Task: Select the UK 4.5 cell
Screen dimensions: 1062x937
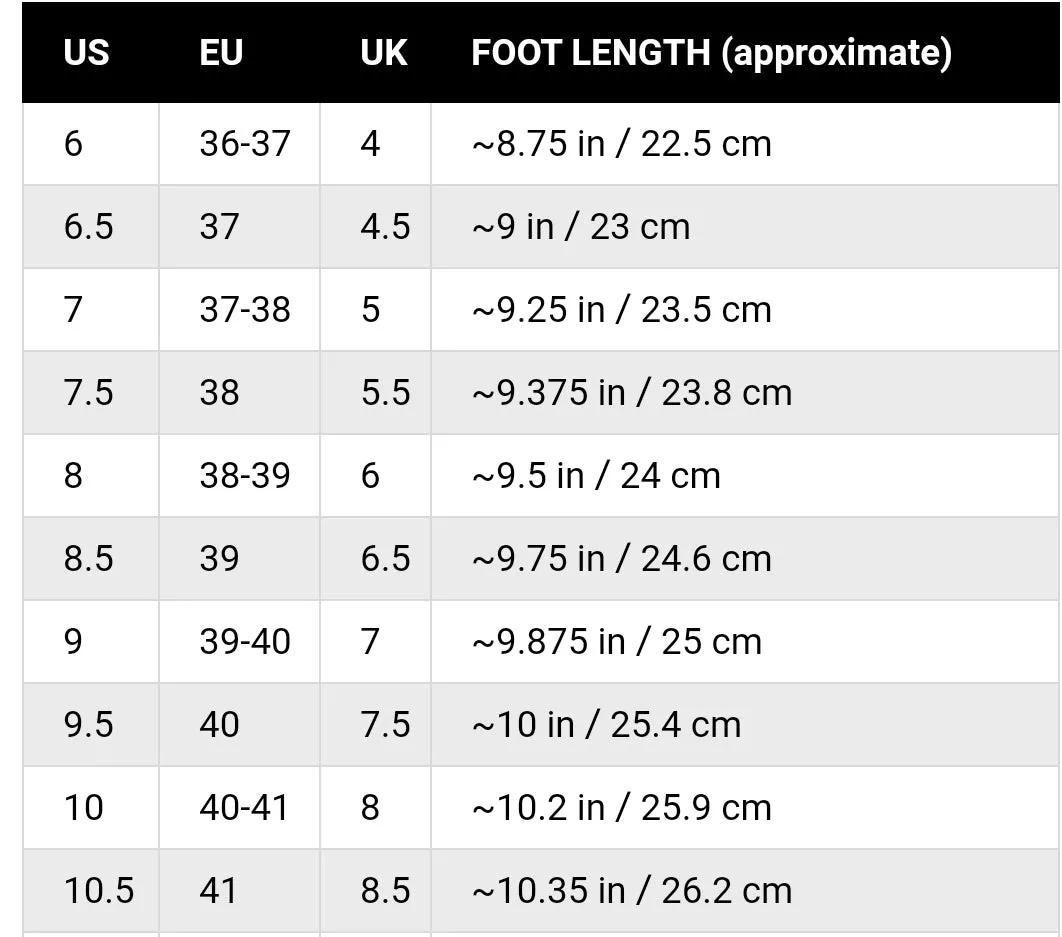Action: (375, 226)
